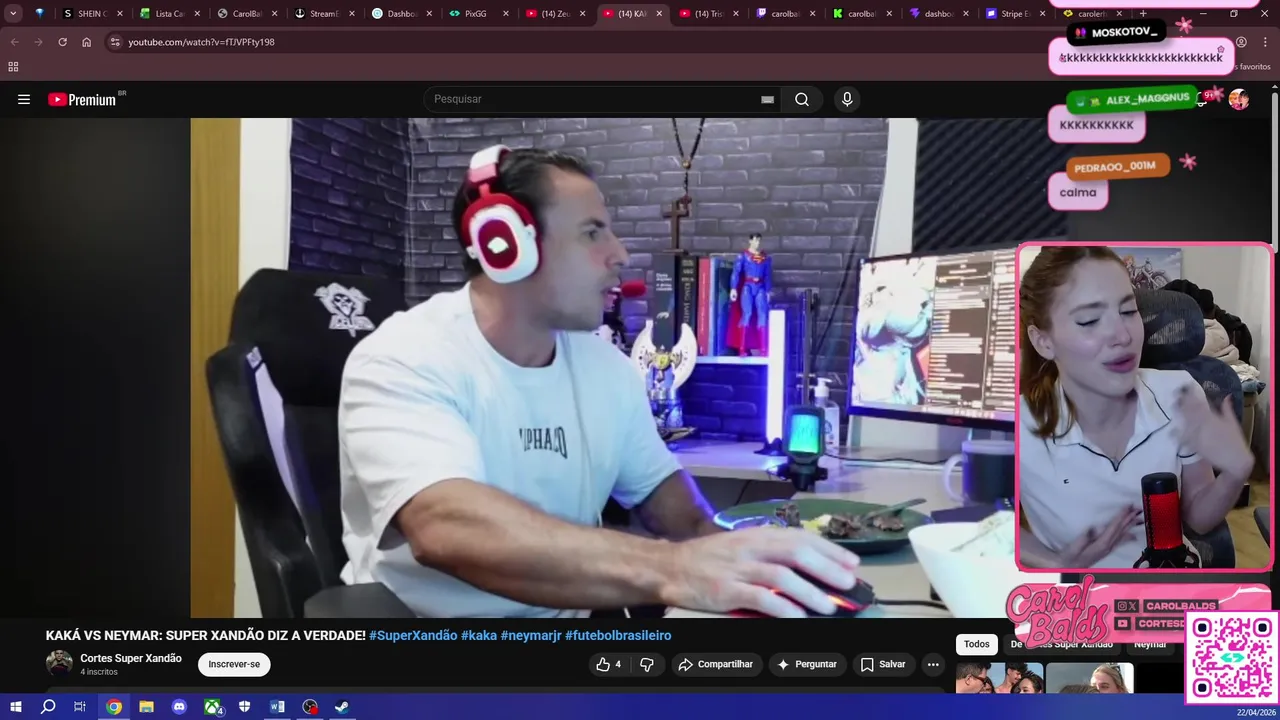Open Microsoft Word from the taskbar
The width and height of the screenshot is (1280, 720).
[x=277, y=707]
